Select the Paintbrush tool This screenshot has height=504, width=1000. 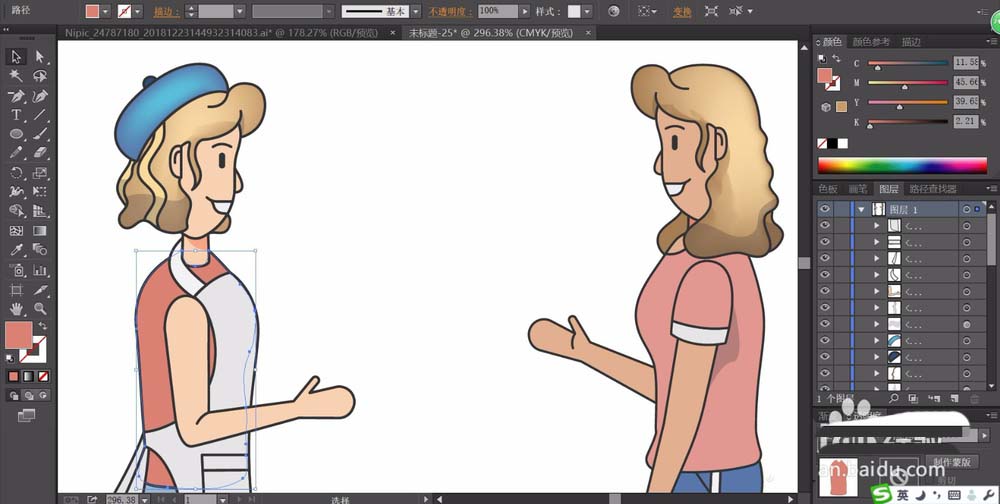(x=40, y=134)
